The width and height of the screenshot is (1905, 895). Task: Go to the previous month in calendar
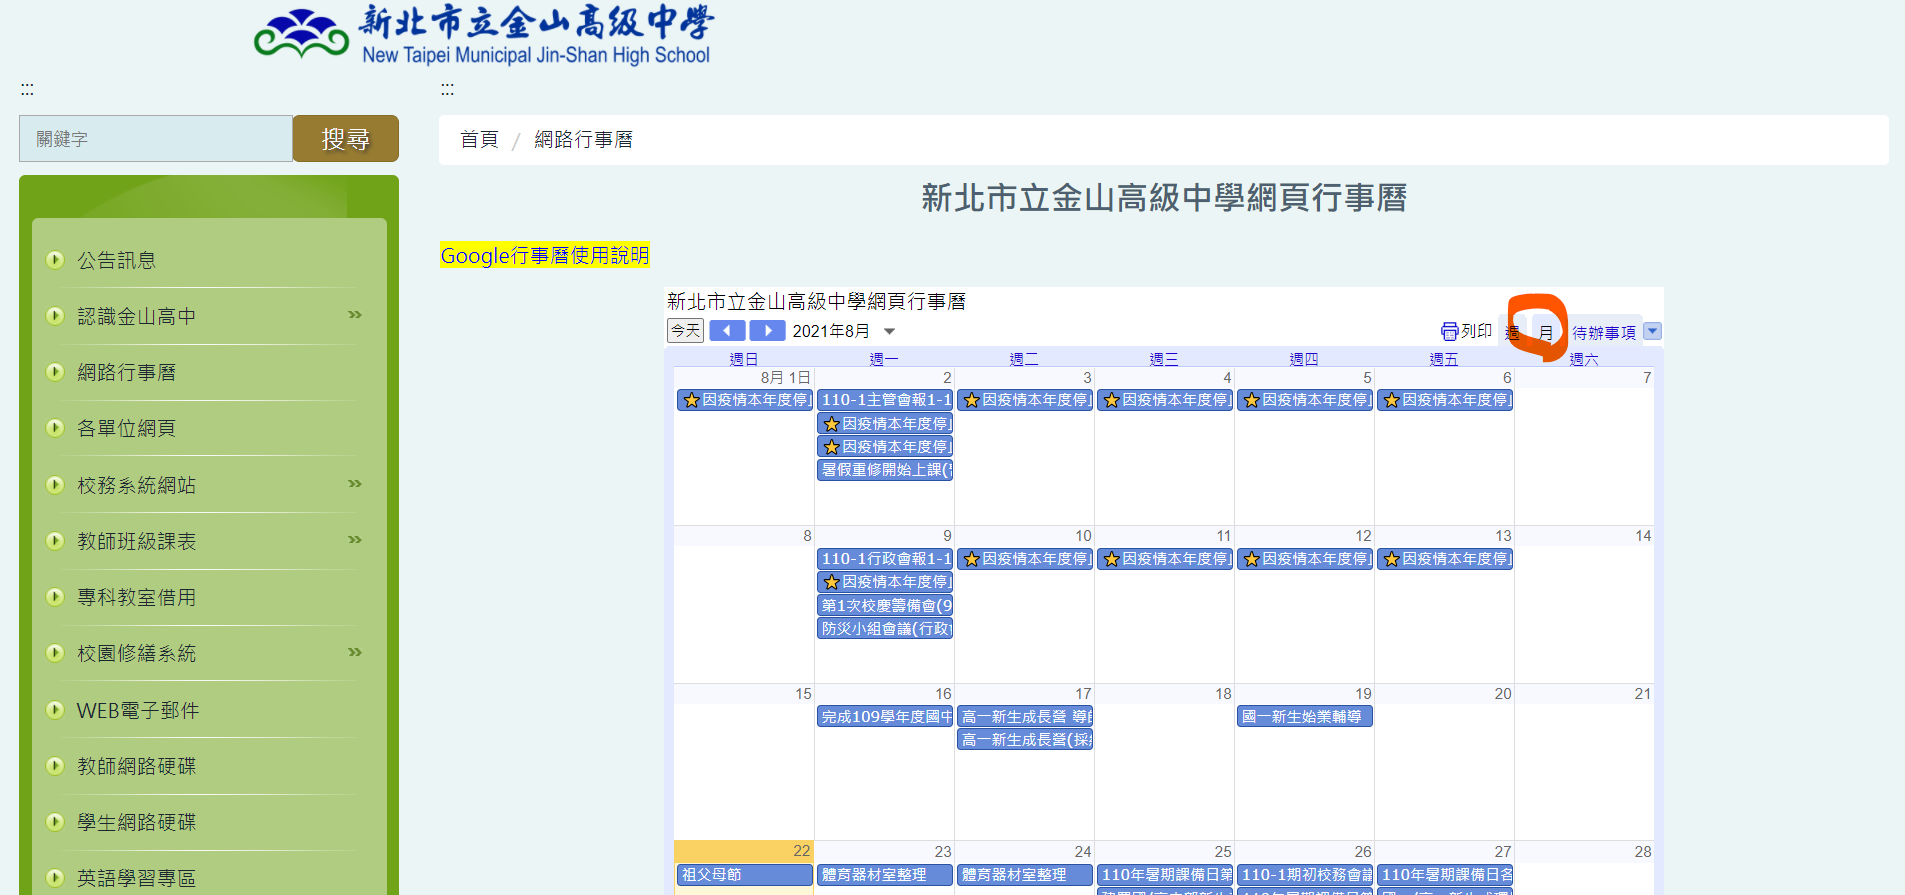click(x=727, y=331)
